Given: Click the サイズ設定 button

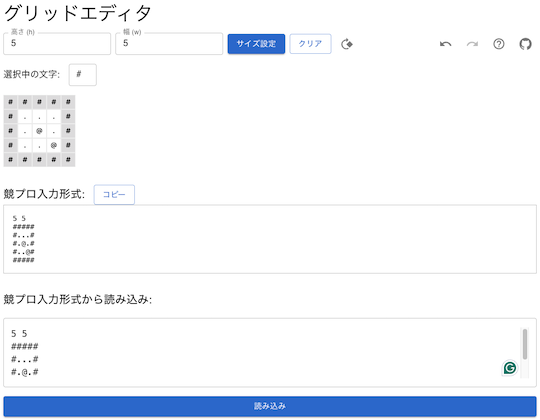Looking at the screenshot, I should coord(256,44).
